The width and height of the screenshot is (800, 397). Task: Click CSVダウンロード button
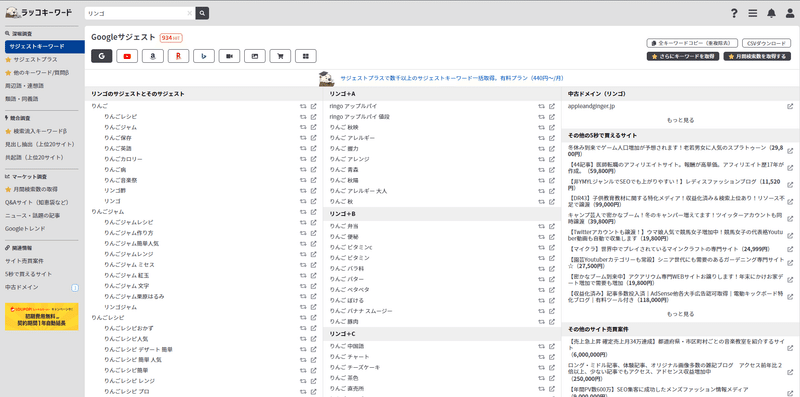click(766, 43)
